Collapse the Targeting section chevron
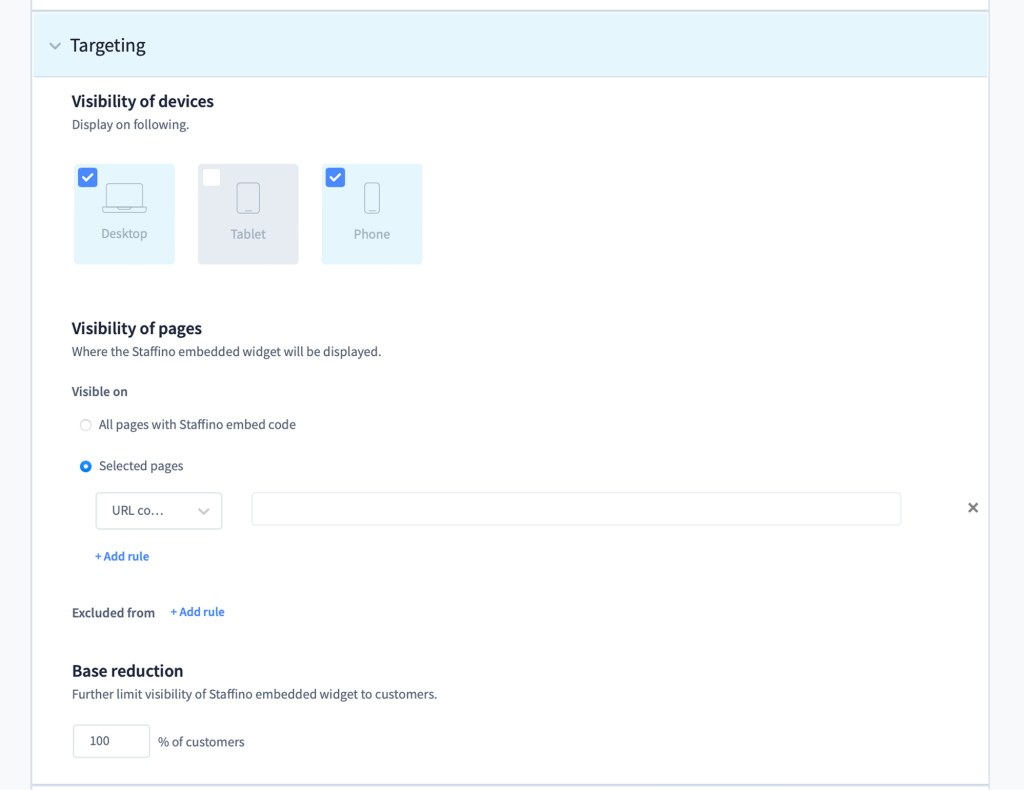The height and width of the screenshot is (790, 1024). [x=55, y=46]
